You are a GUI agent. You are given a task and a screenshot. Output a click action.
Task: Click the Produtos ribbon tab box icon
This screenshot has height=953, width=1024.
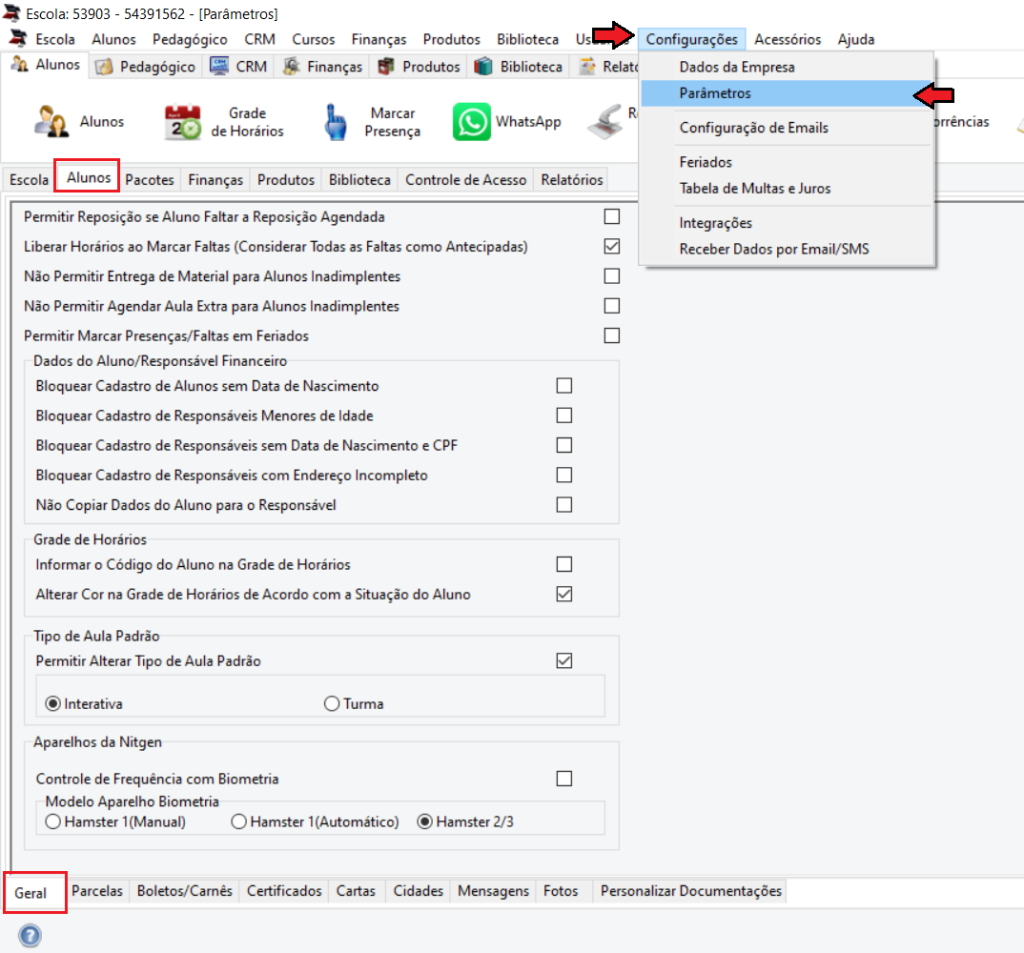(387, 66)
